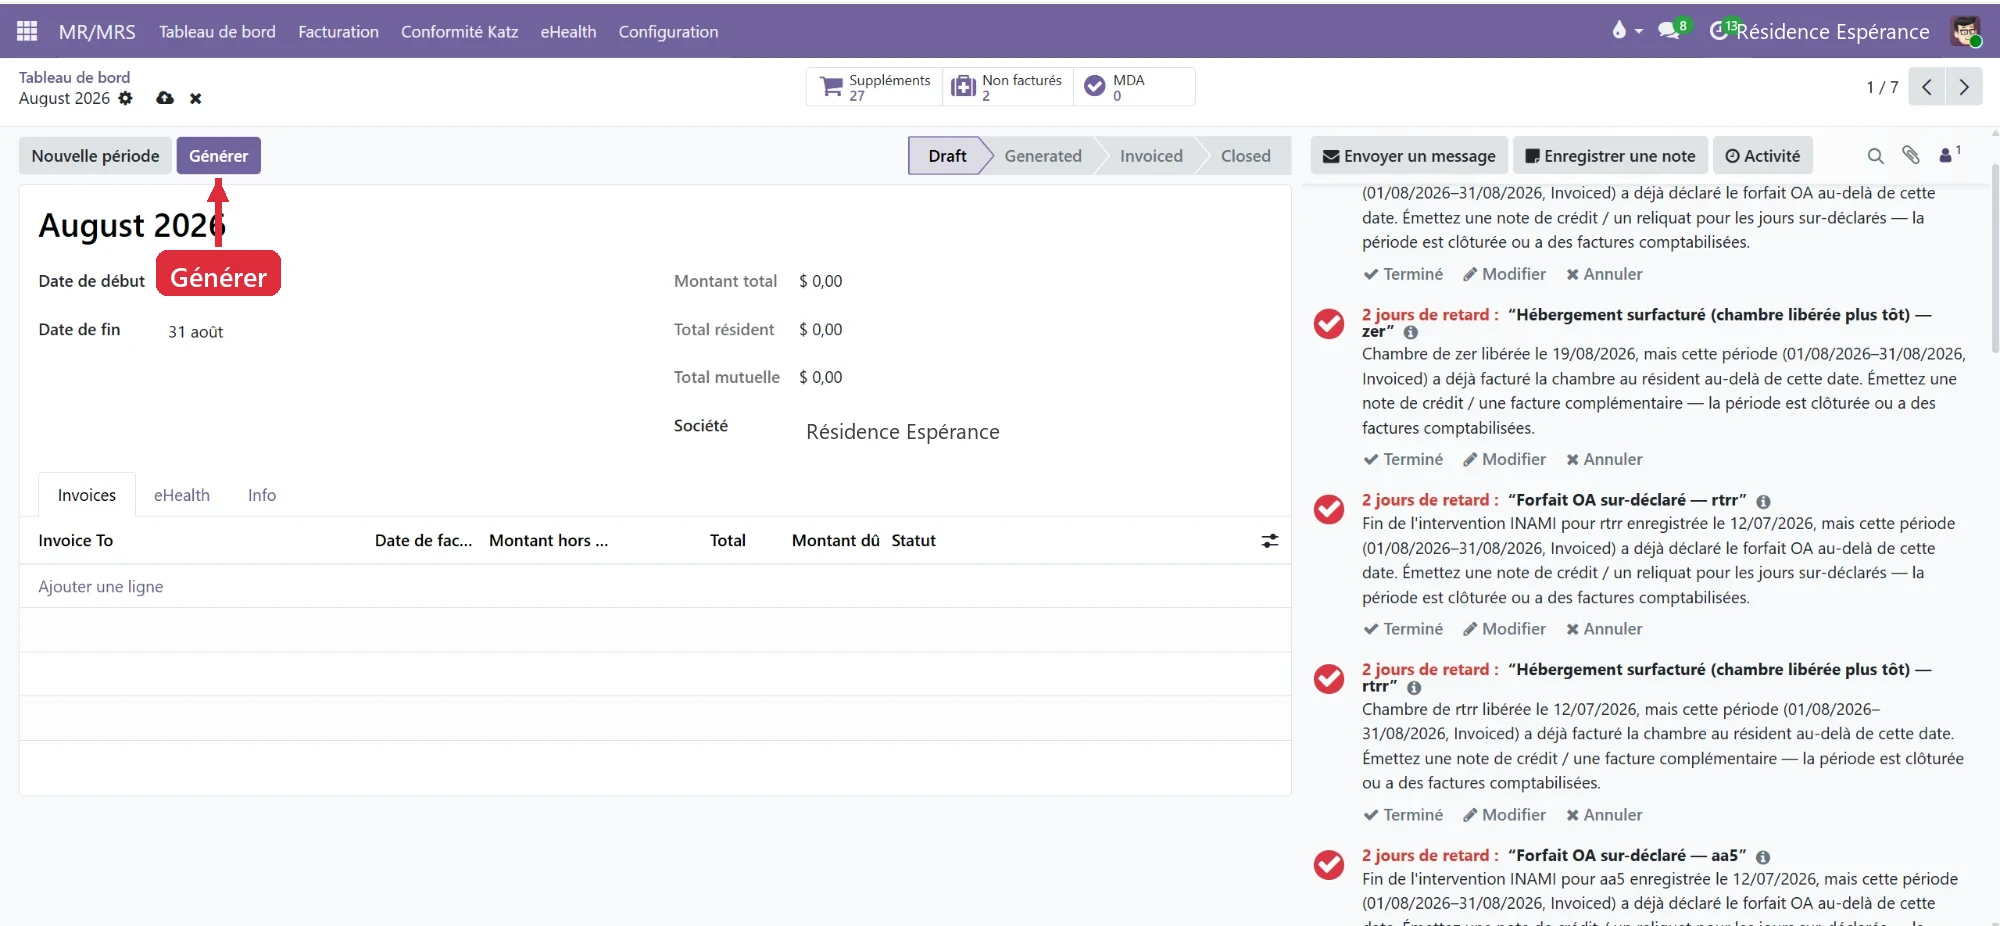Viewport: 2000px width, 926px height.
Task: Sort by the Statut column header
Action: click(x=914, y=541)
